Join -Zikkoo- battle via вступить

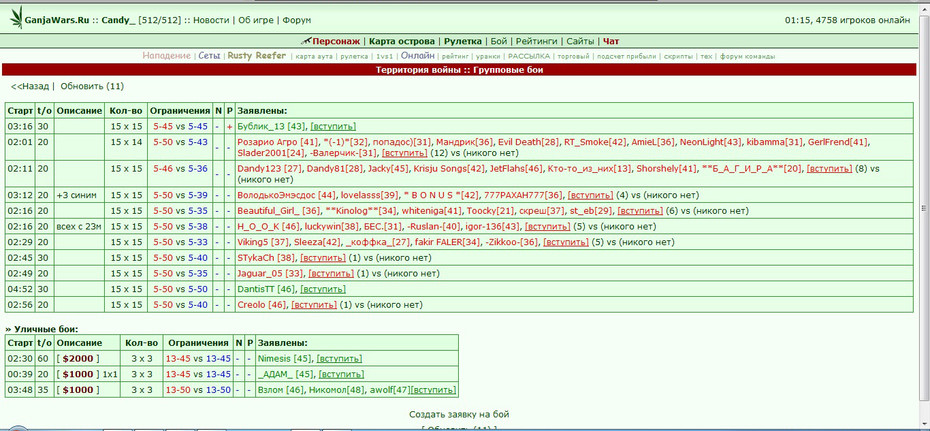point(566,242)
